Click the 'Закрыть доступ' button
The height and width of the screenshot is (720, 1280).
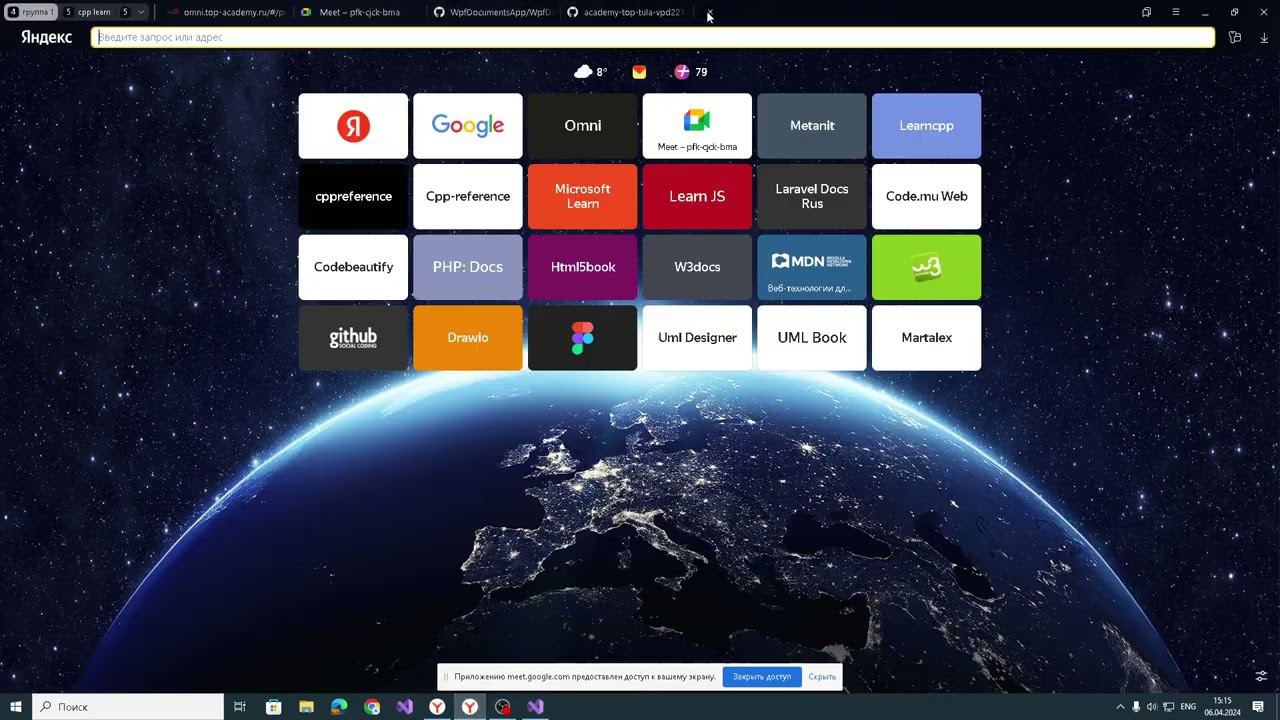762,677
